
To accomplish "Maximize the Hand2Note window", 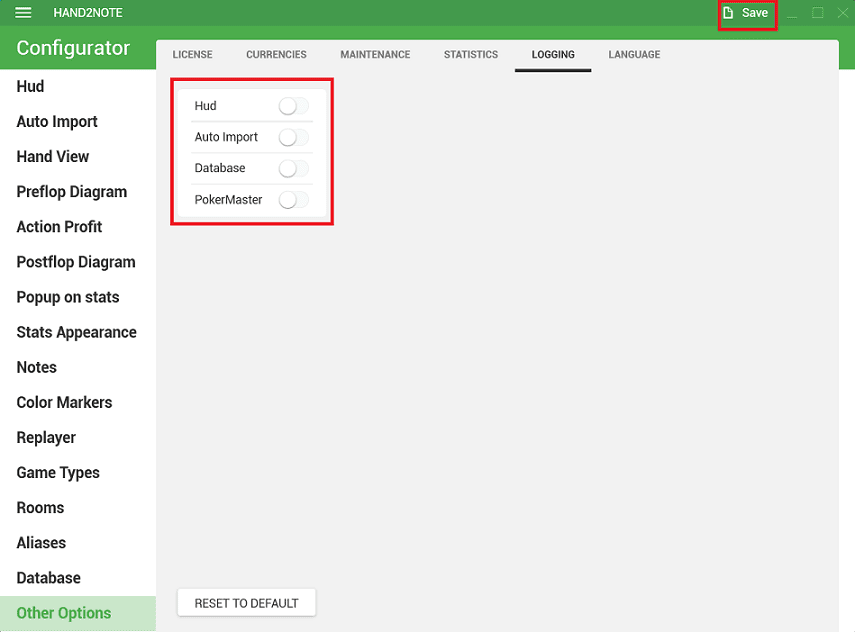I will click(x=817, y=13).
